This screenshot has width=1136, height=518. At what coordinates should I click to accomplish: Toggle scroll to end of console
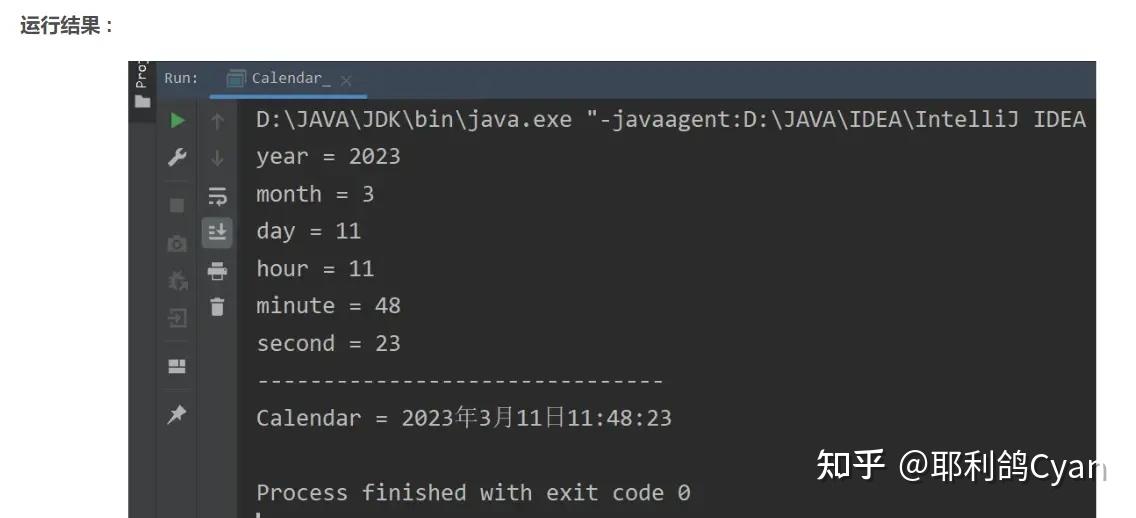click(x=217, y=233)
